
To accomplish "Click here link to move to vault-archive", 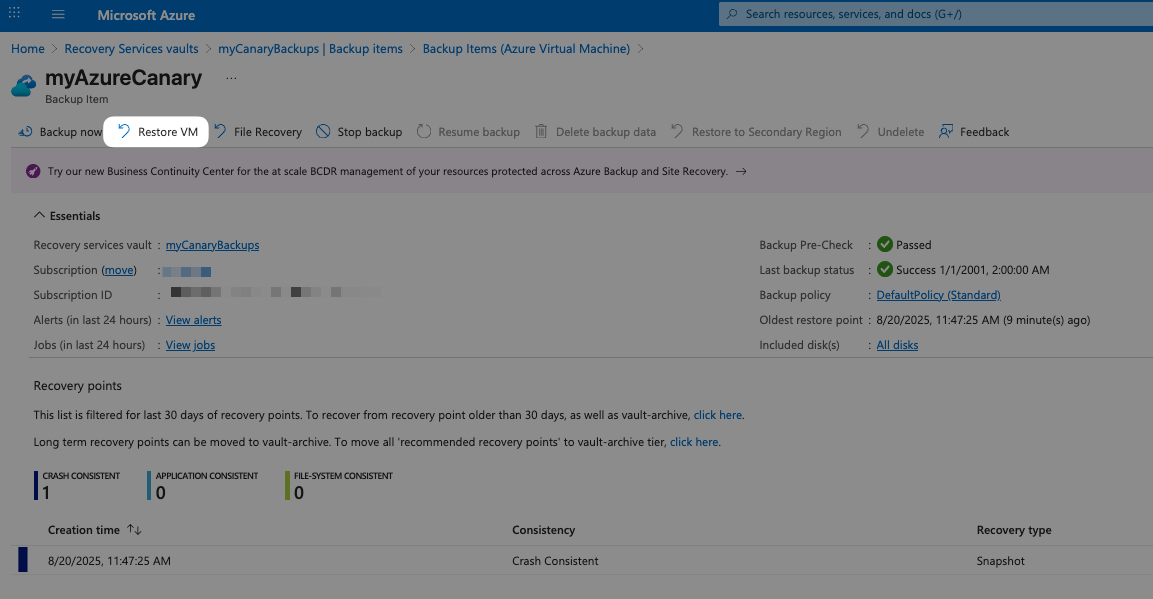I will coord(694,442).
